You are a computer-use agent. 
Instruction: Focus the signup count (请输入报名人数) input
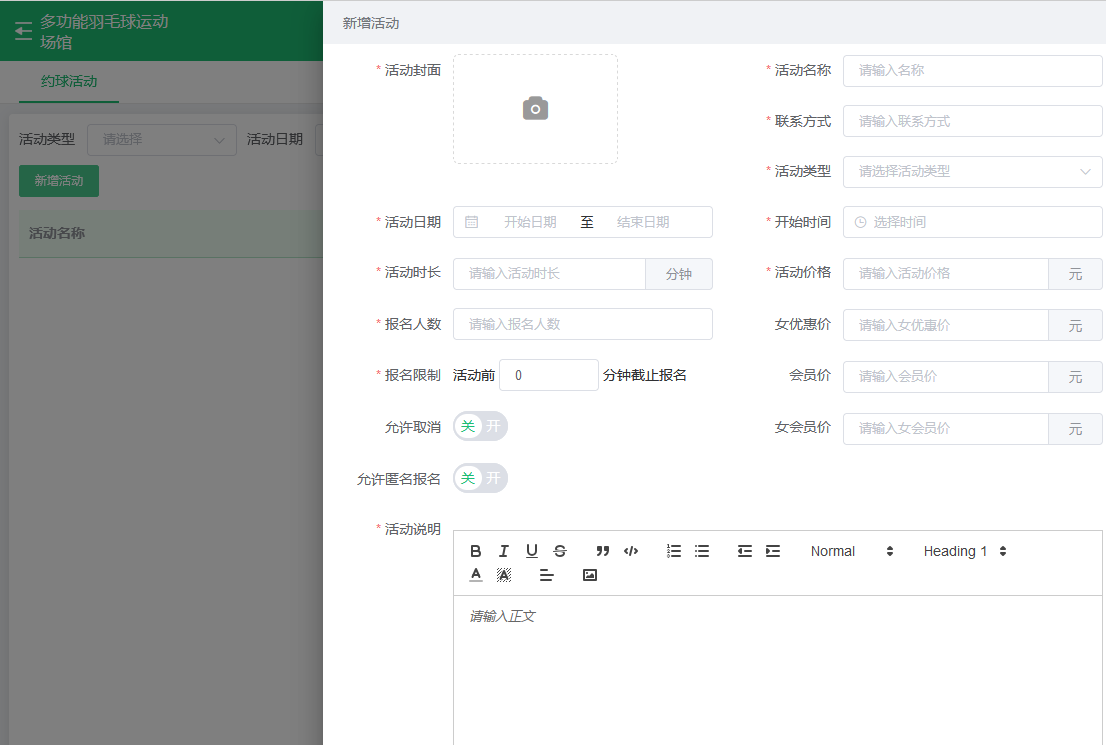coord(583,325)
